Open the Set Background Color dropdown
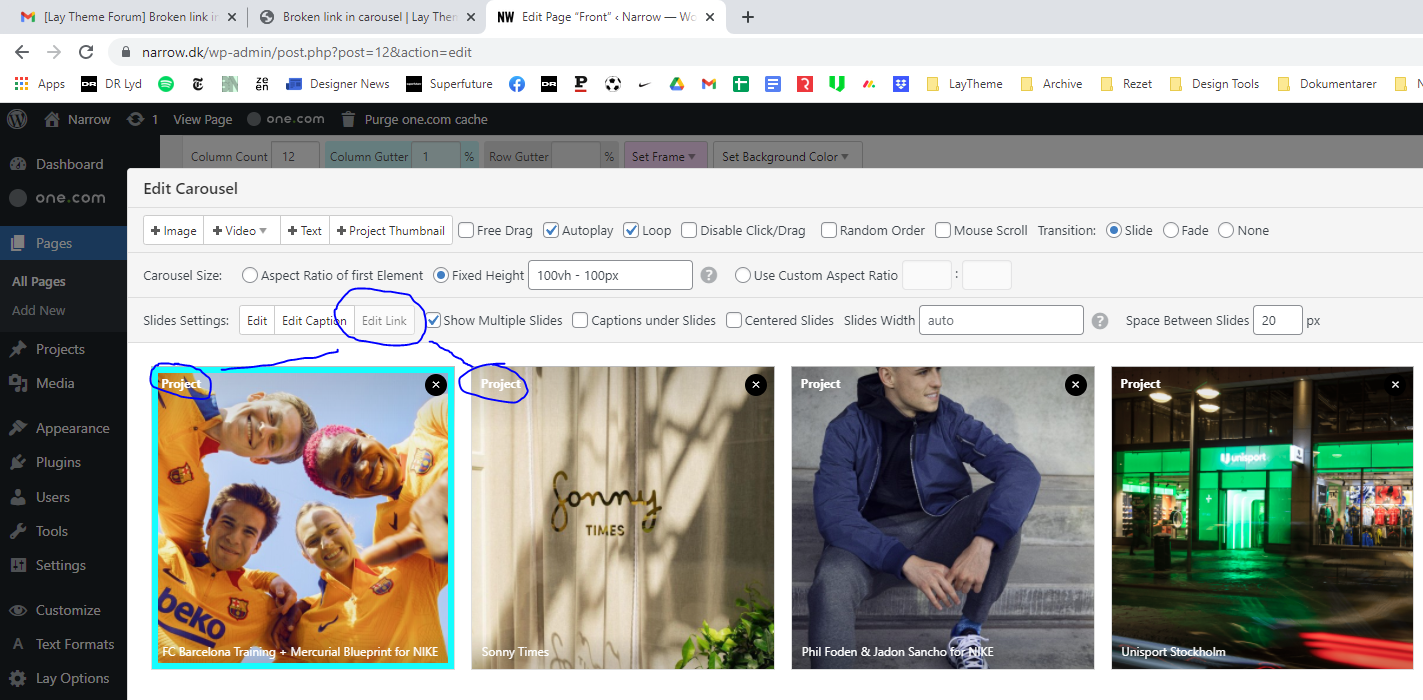Image resolution: width=1423 pixels, height=700 pixels. (786, 157)
